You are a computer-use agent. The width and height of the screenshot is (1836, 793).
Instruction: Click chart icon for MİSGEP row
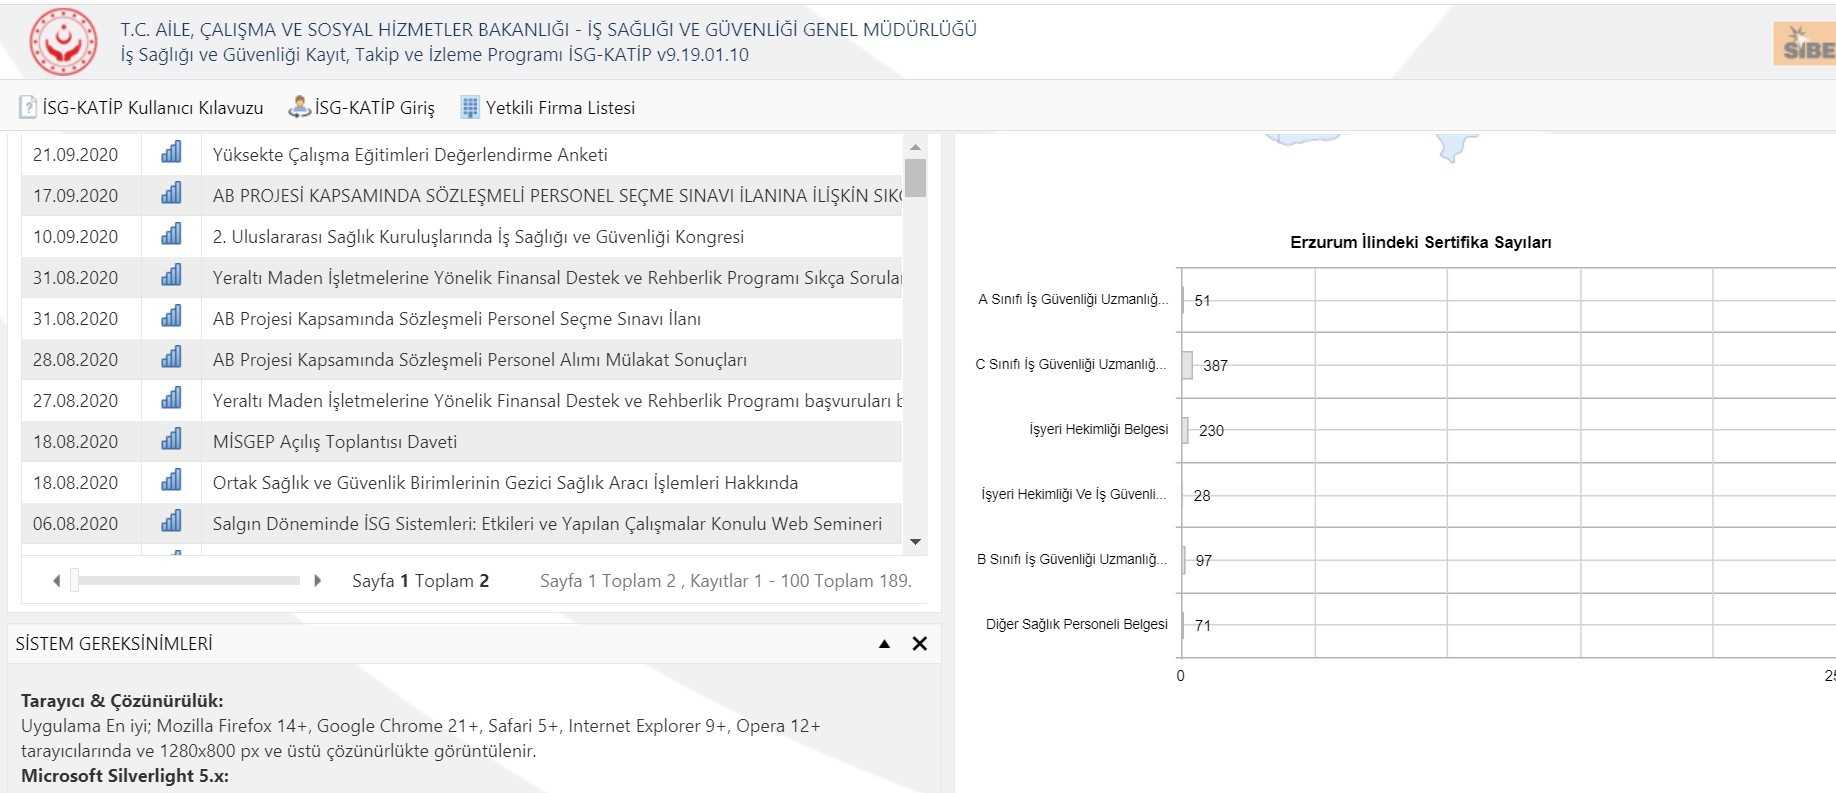(x=172, y=440)
